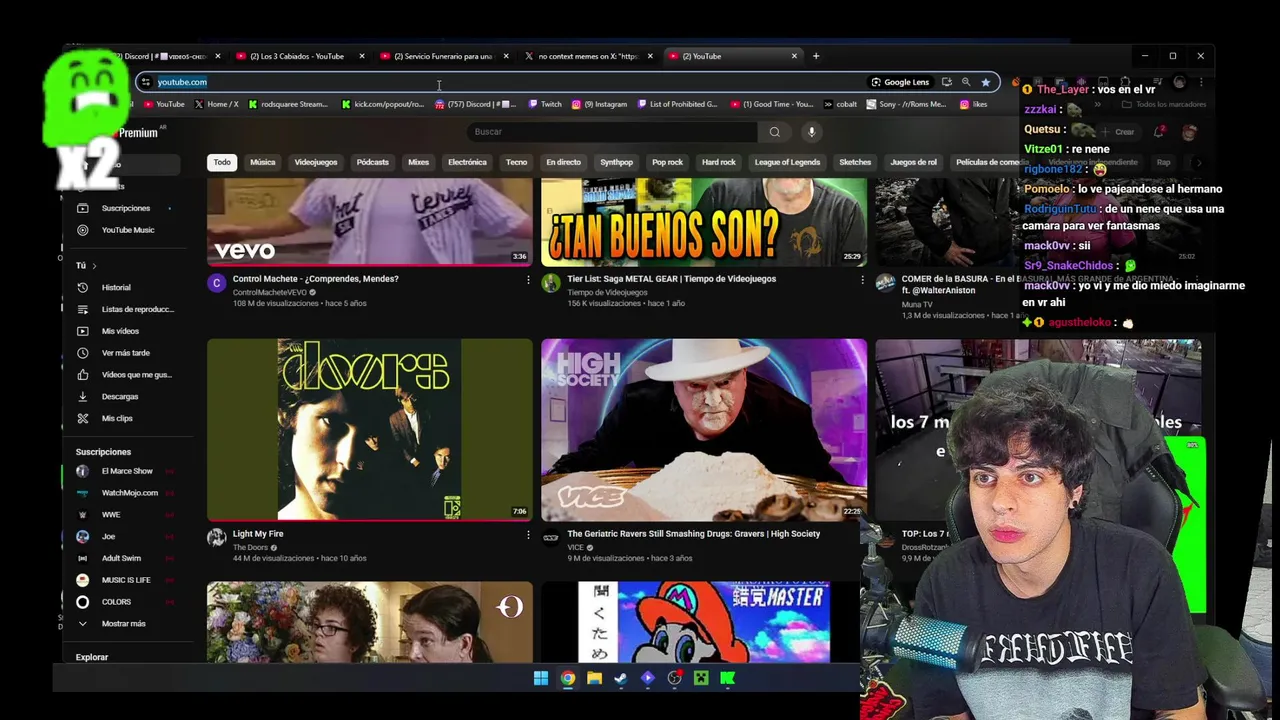Select the Música filter chip
Screen dimensions: 1280x720
262,162
